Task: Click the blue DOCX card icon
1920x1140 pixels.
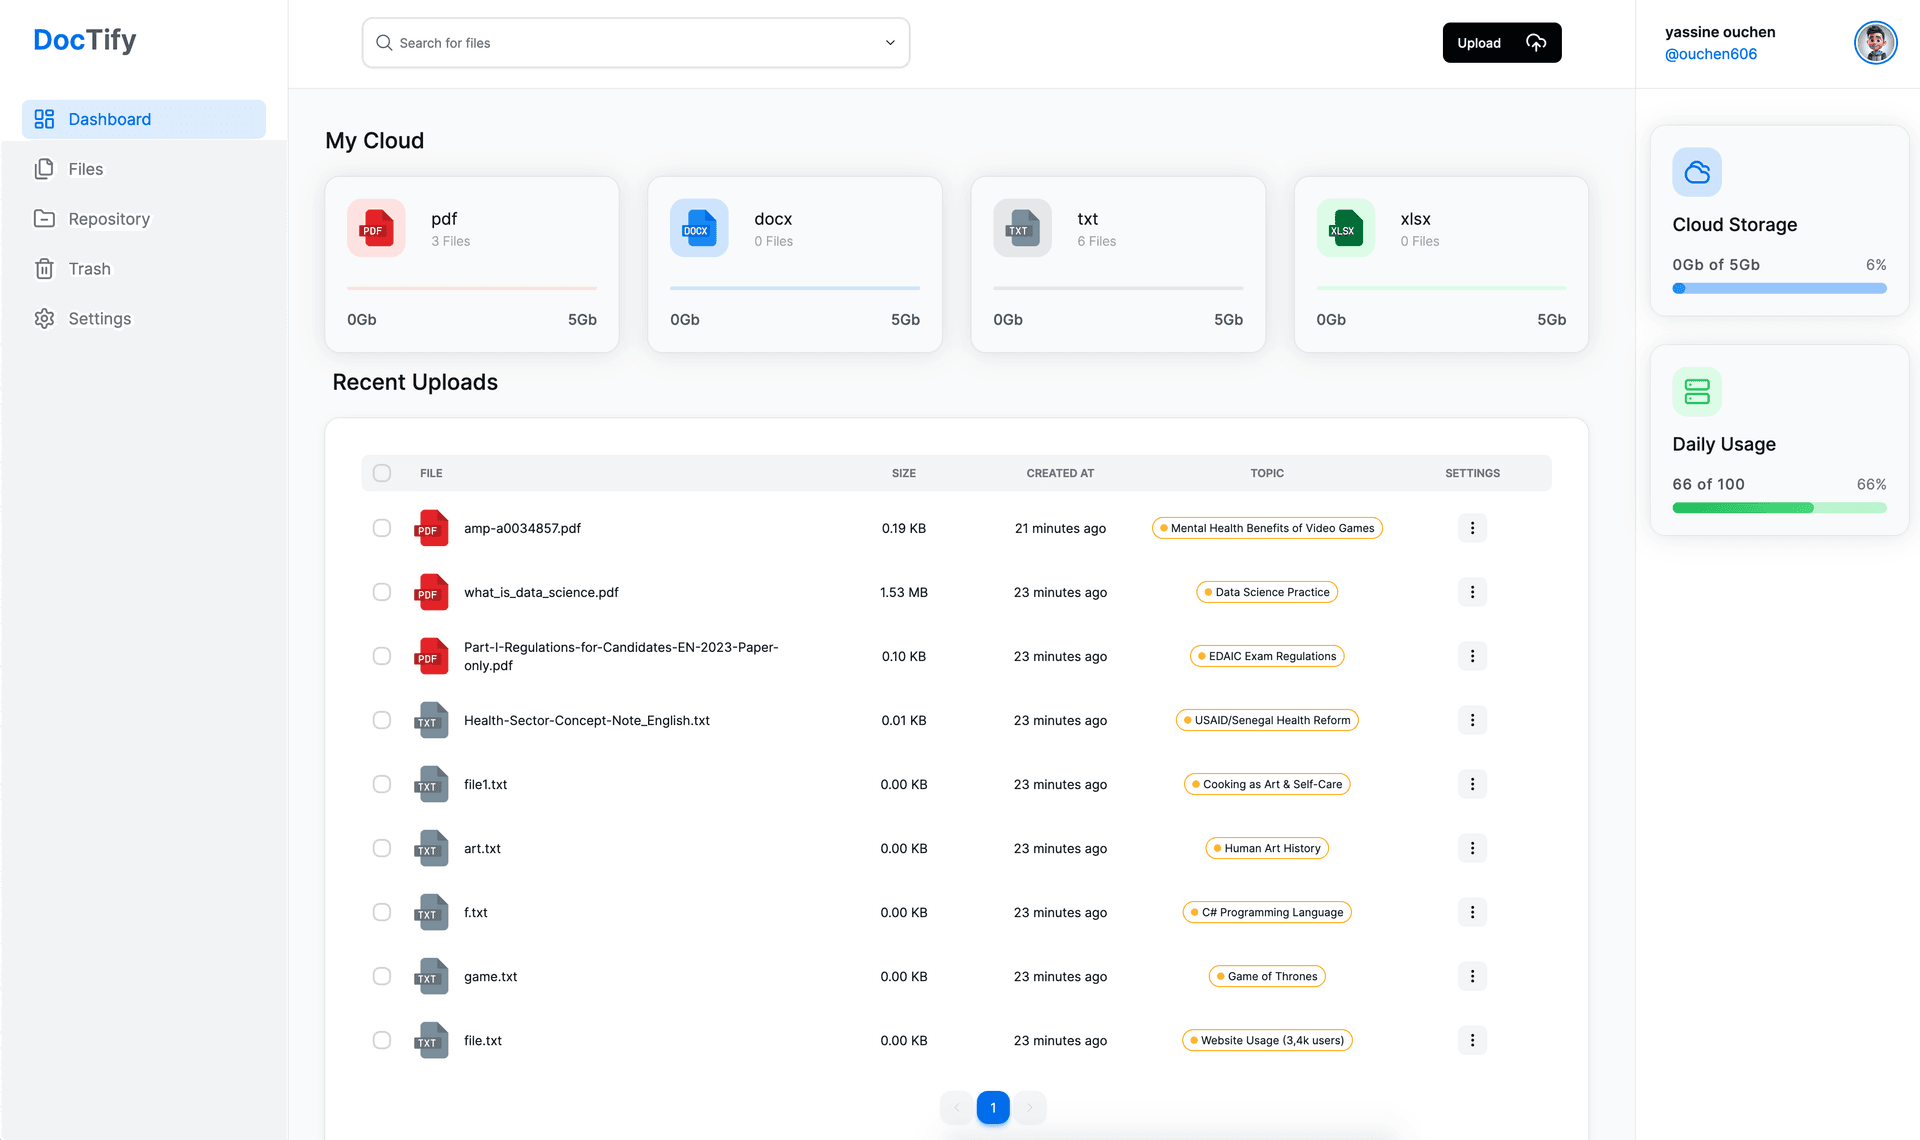Action: click(x=699, y=228)
